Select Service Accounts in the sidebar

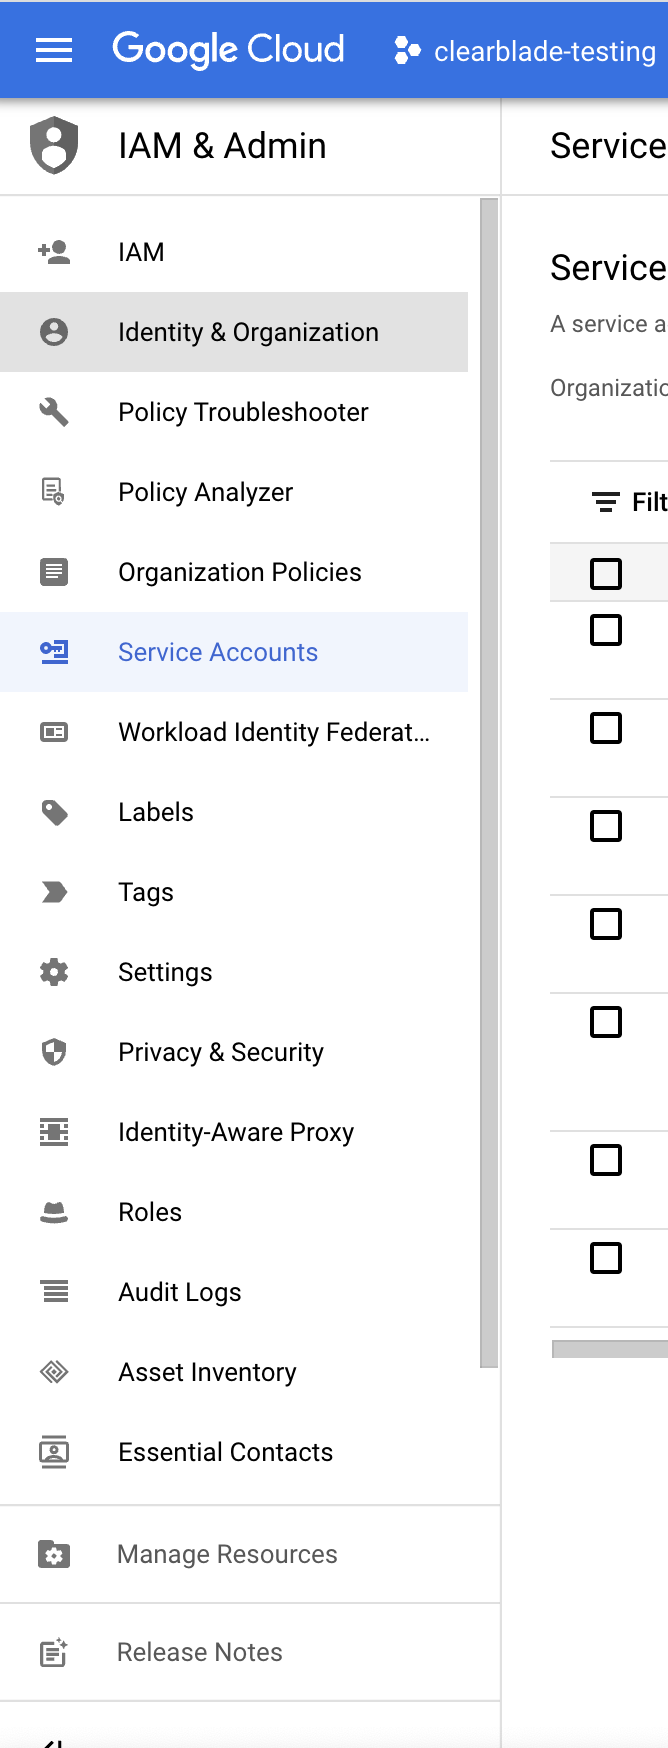coord(218,652)
